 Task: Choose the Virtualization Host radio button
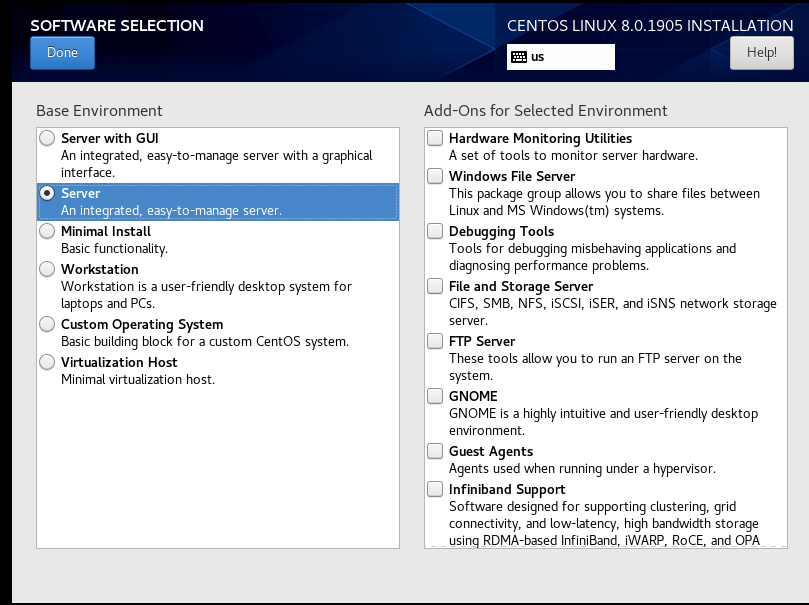[x=47, y=362]
